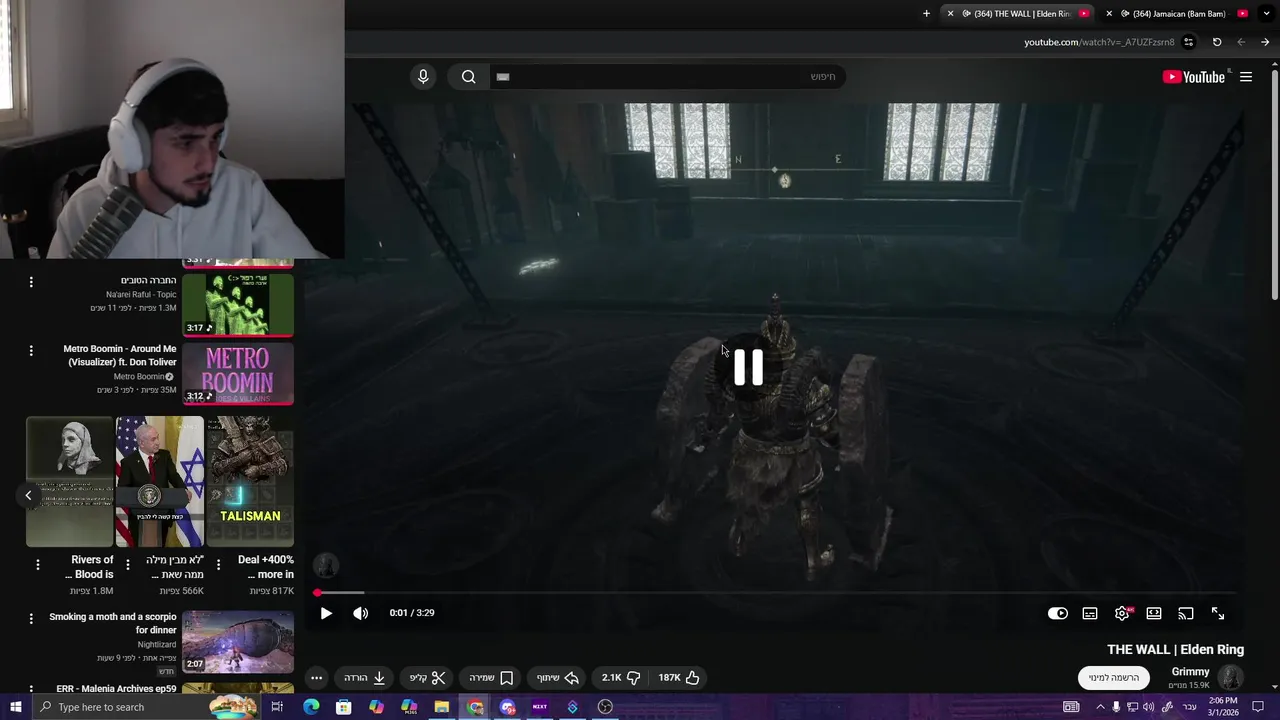Click the clip button with scissors icon

(427, 677)
